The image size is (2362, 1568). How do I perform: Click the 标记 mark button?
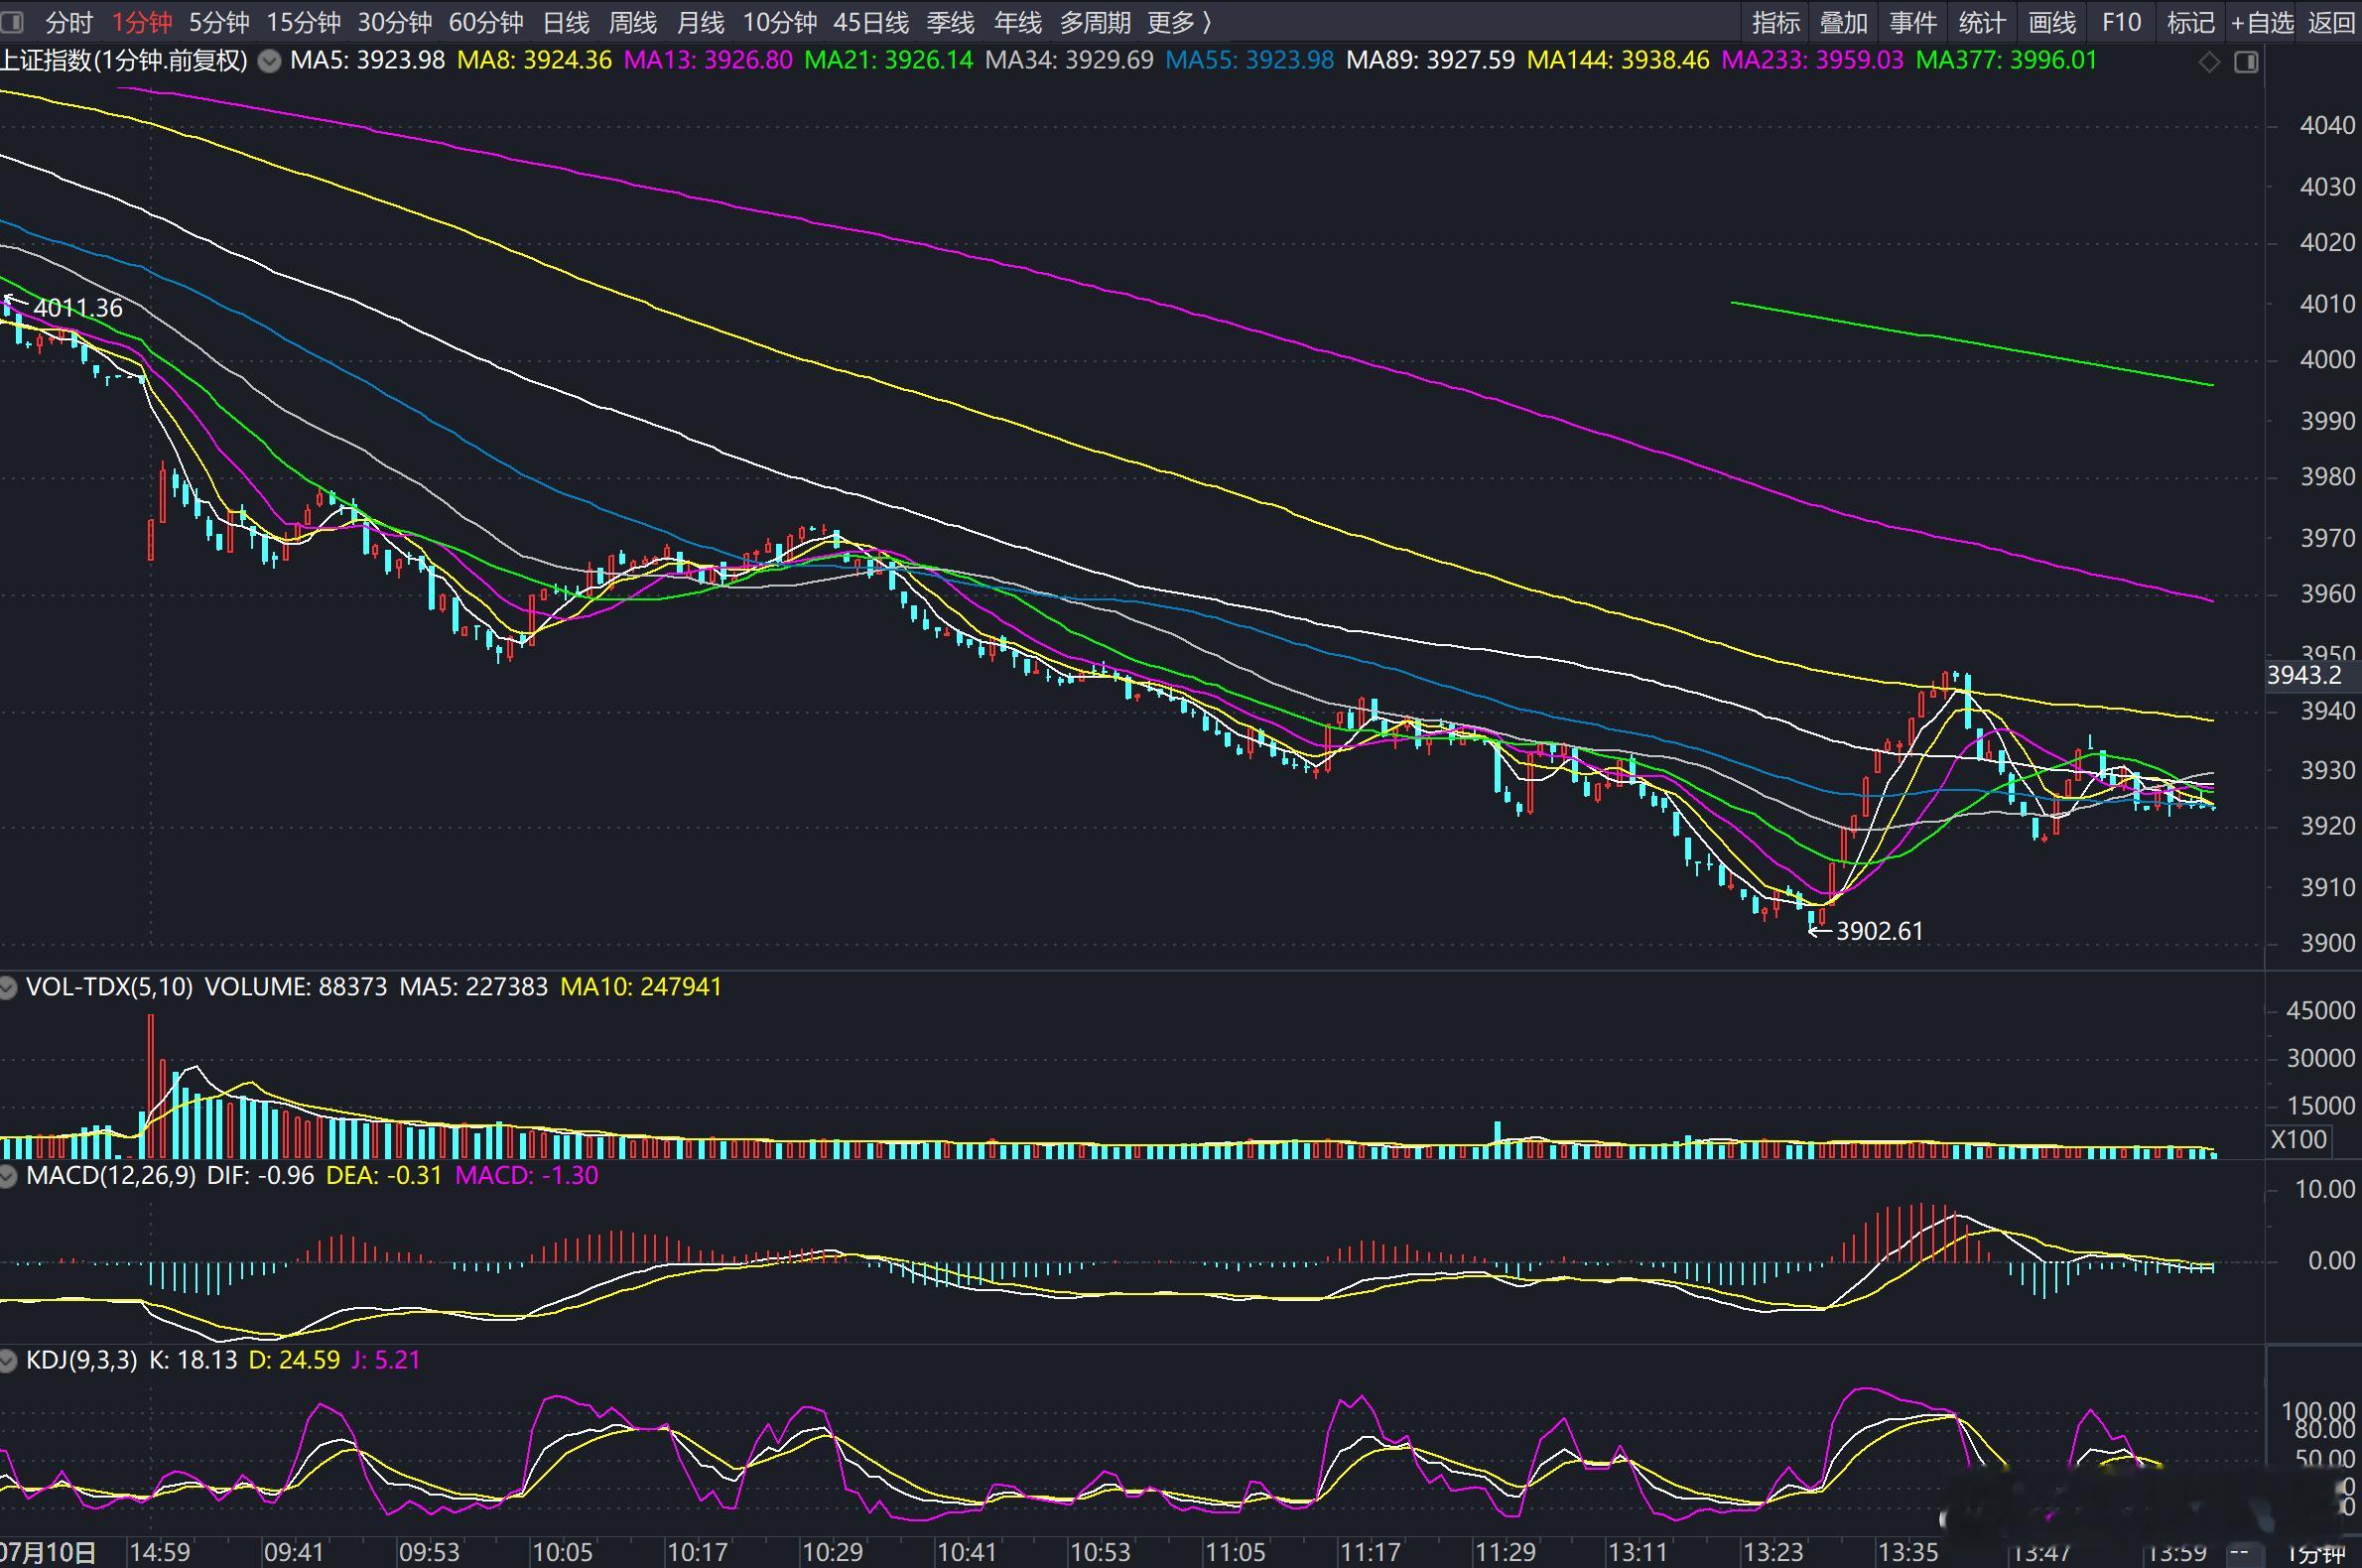click(x=2190, y=22)
